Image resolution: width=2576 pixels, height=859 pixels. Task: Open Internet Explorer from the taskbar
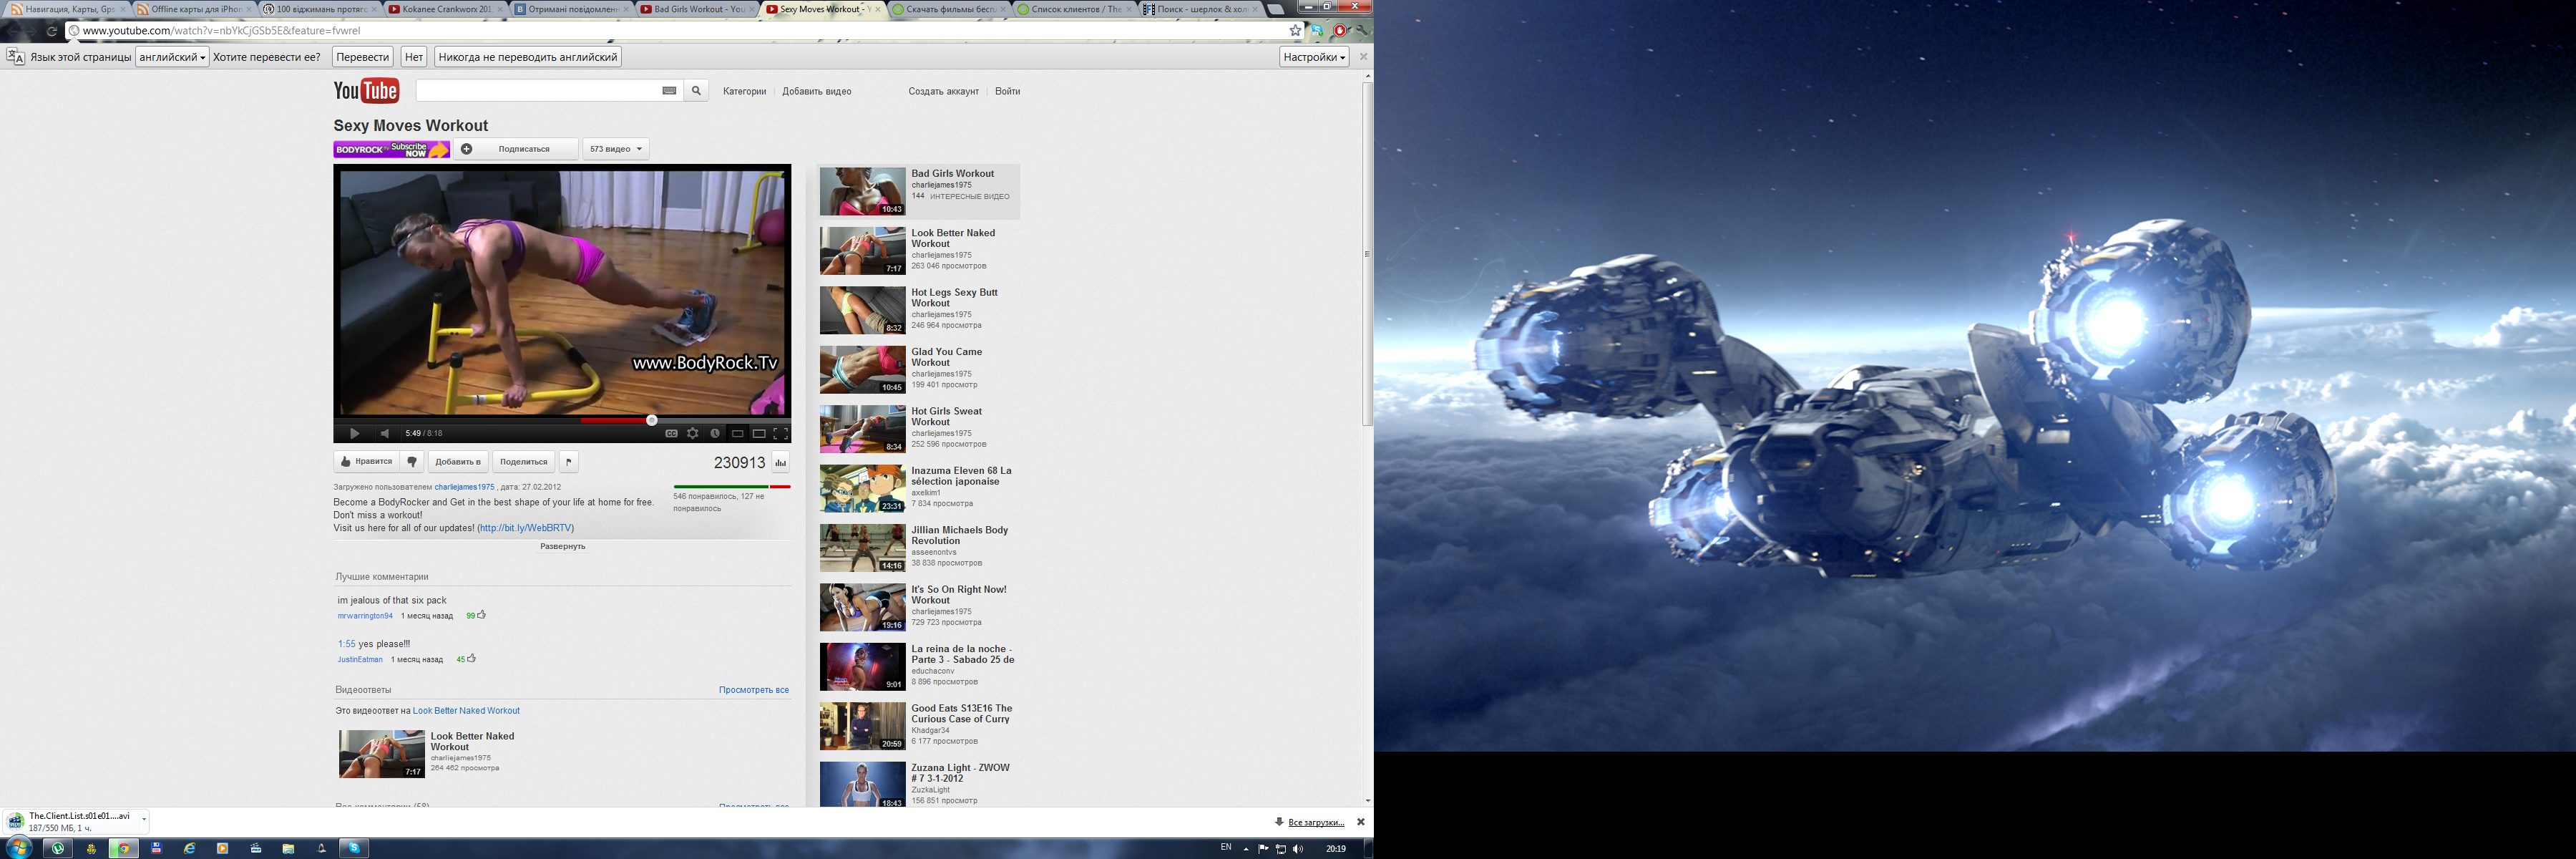189,848
